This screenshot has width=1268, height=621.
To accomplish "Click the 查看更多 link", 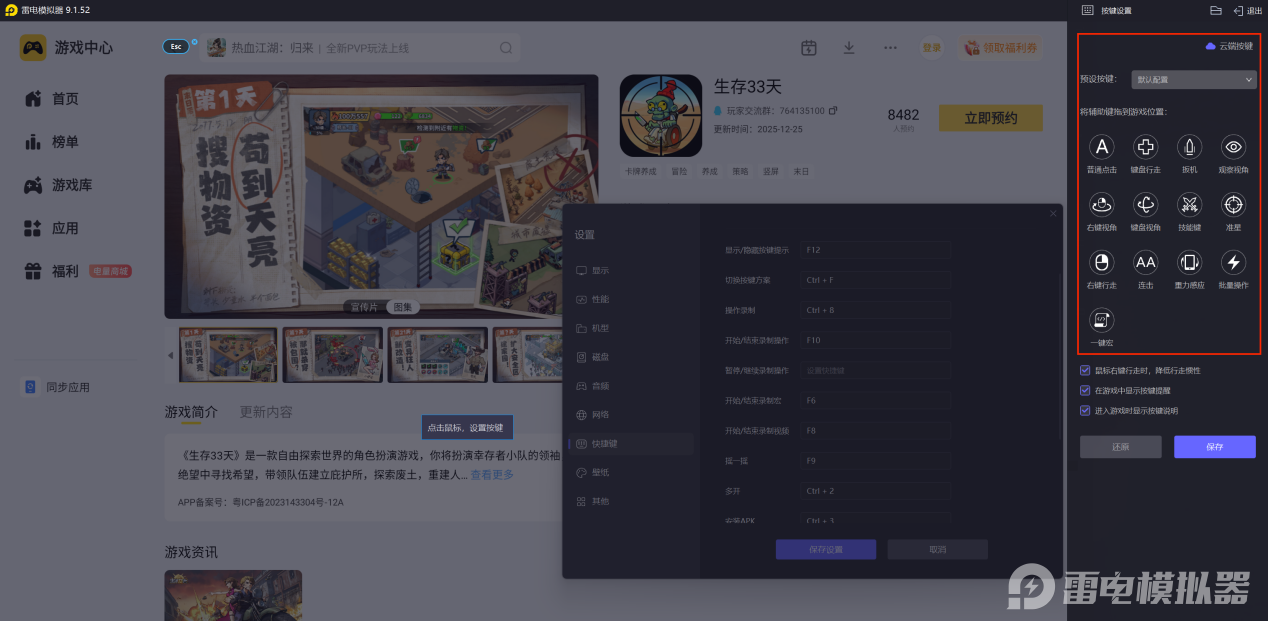I will [492, 474].
